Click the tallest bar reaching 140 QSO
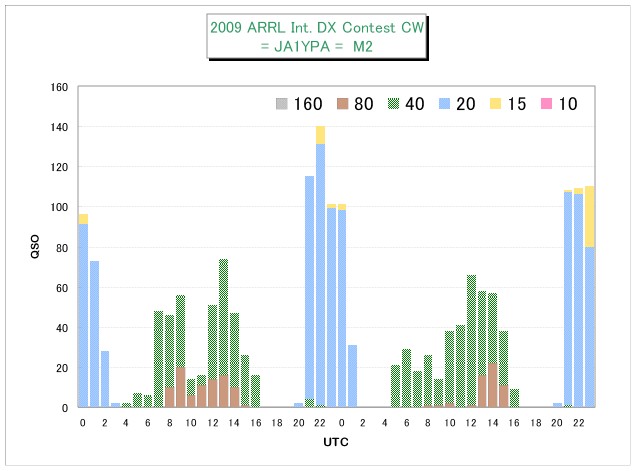 tap(320, 266)
